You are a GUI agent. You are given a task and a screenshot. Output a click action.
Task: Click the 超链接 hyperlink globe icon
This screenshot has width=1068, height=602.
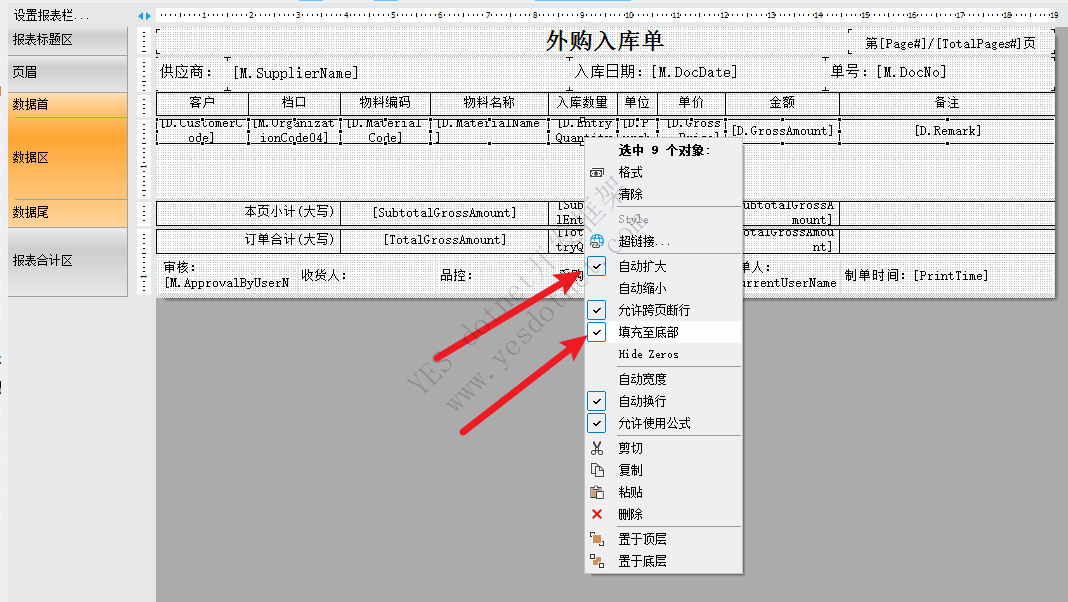(x=597, y=241)
